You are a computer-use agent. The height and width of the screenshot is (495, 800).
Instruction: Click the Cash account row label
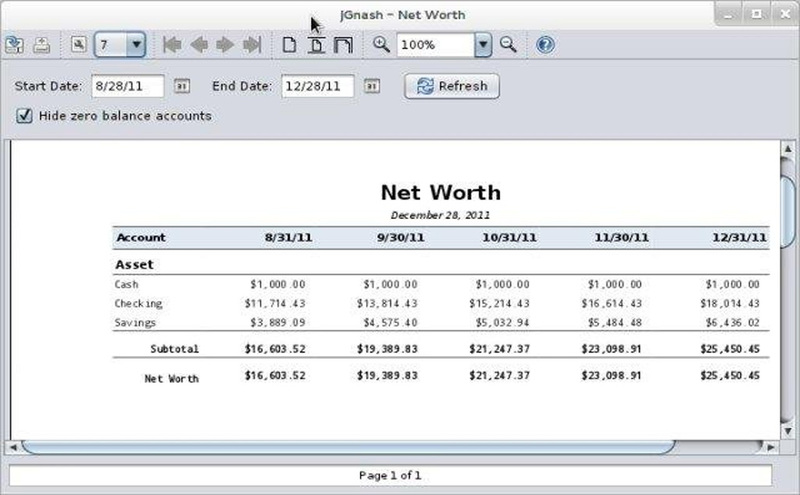tap(126, 284)
